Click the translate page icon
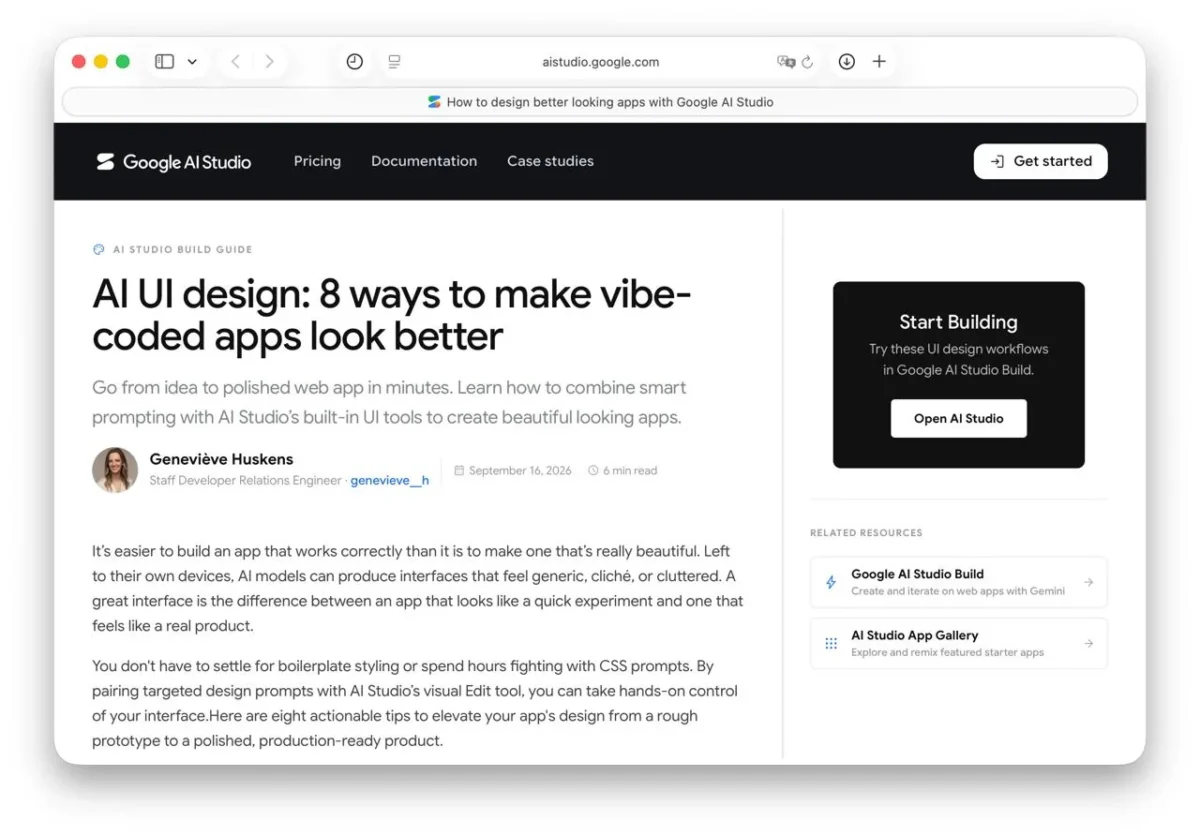Screen dimensions: 1200x836 tap(786, 62)
